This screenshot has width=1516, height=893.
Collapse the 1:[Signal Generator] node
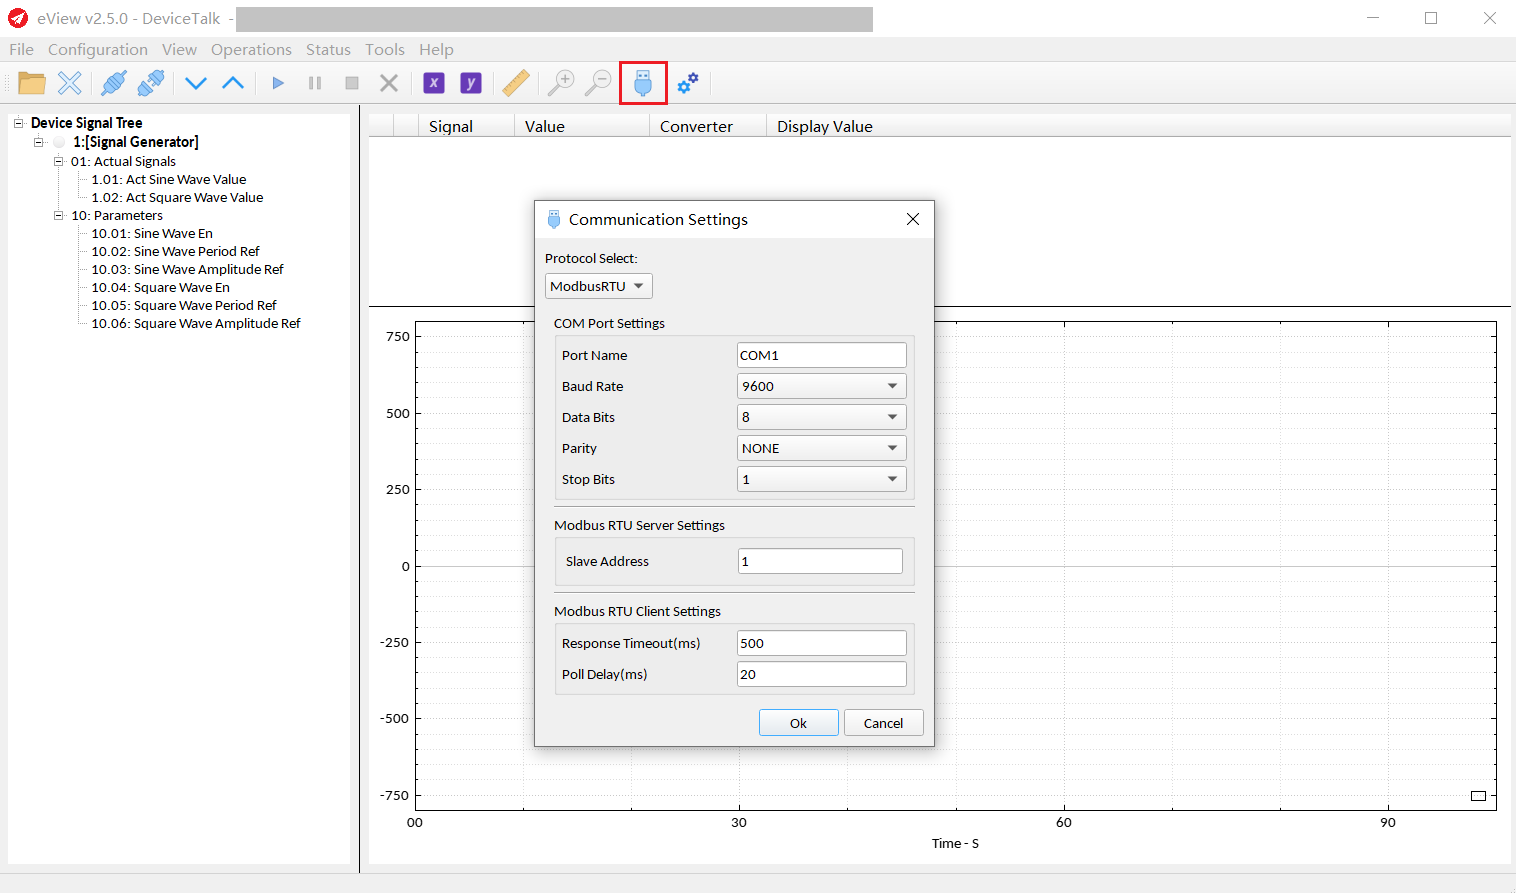[x=39, y=142]
